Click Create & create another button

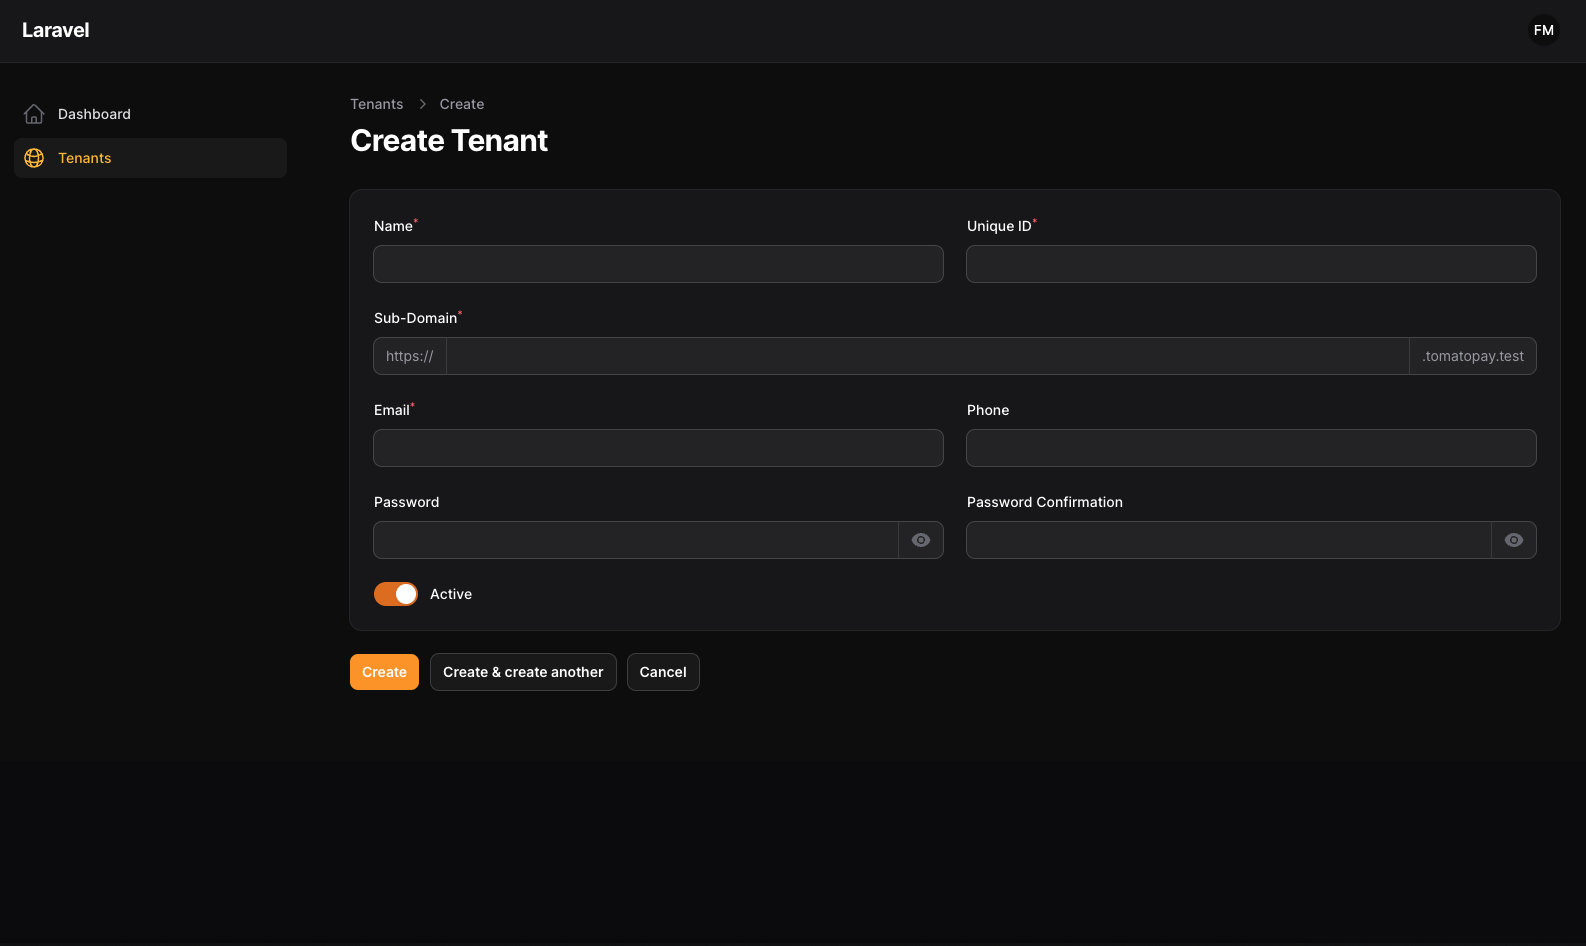click(x=523, y=672)
